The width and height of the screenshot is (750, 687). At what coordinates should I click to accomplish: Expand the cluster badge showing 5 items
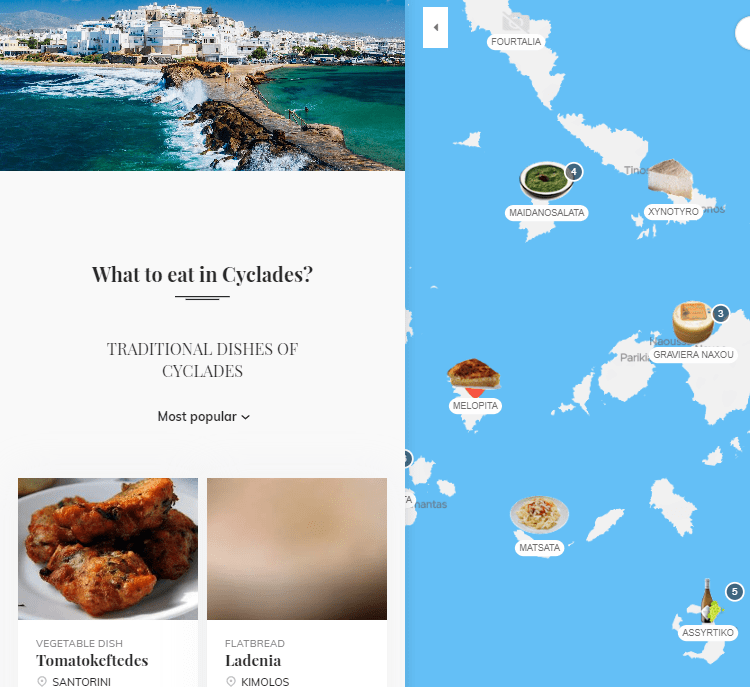coord(734,591)
